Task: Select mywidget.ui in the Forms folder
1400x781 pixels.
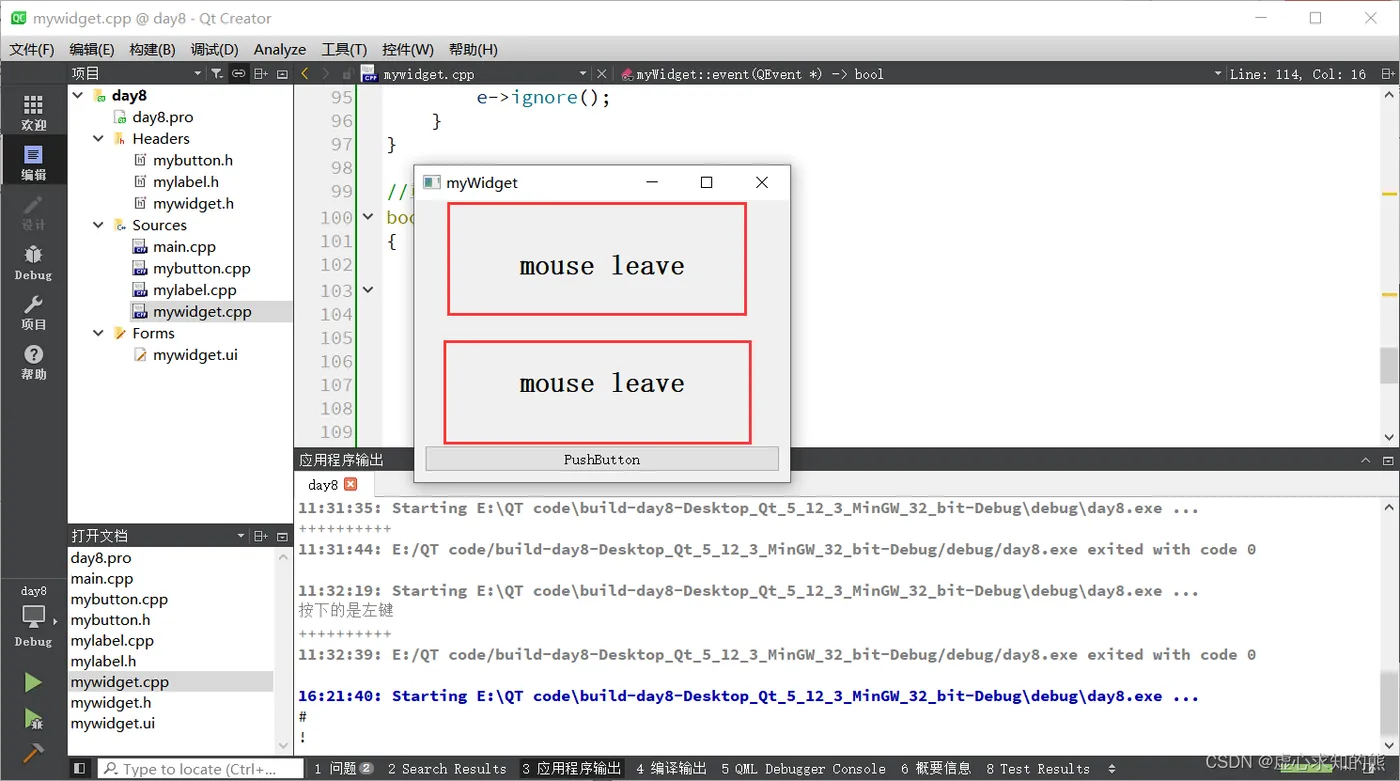Action: click(x=195, y=355)
